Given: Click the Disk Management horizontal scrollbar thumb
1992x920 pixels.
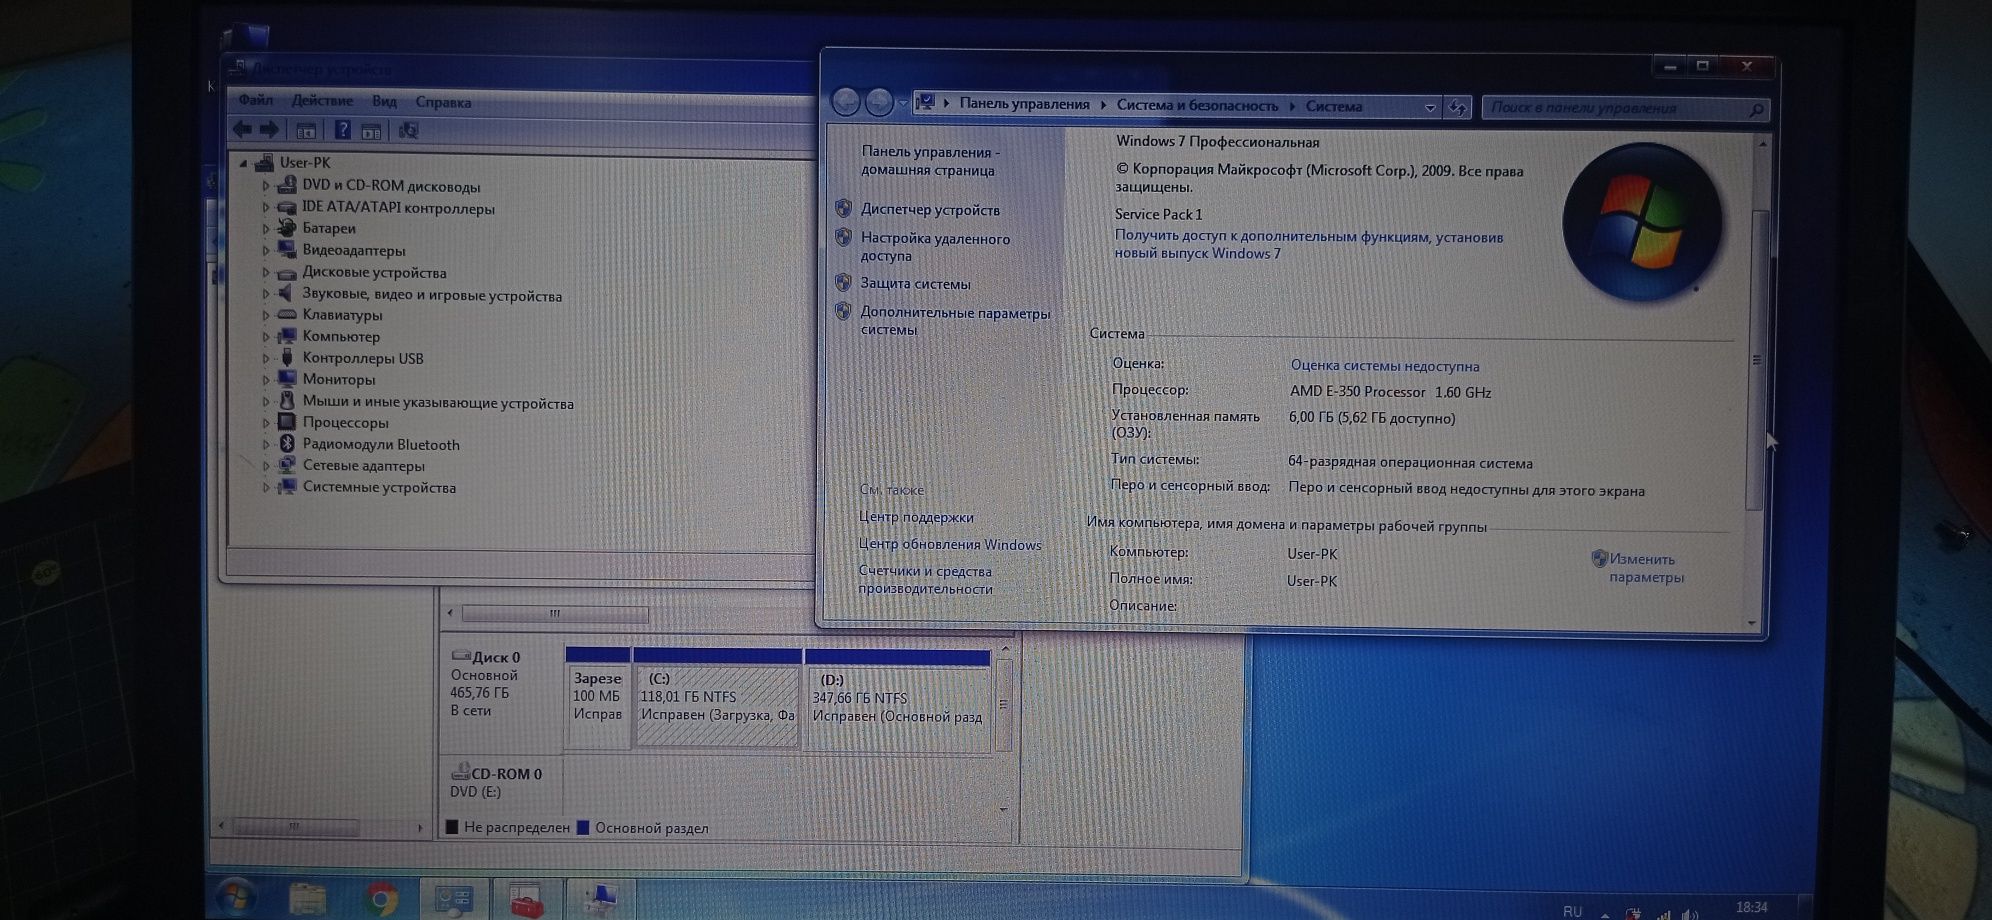Looking at the screenshot, I should coord(555,613).
